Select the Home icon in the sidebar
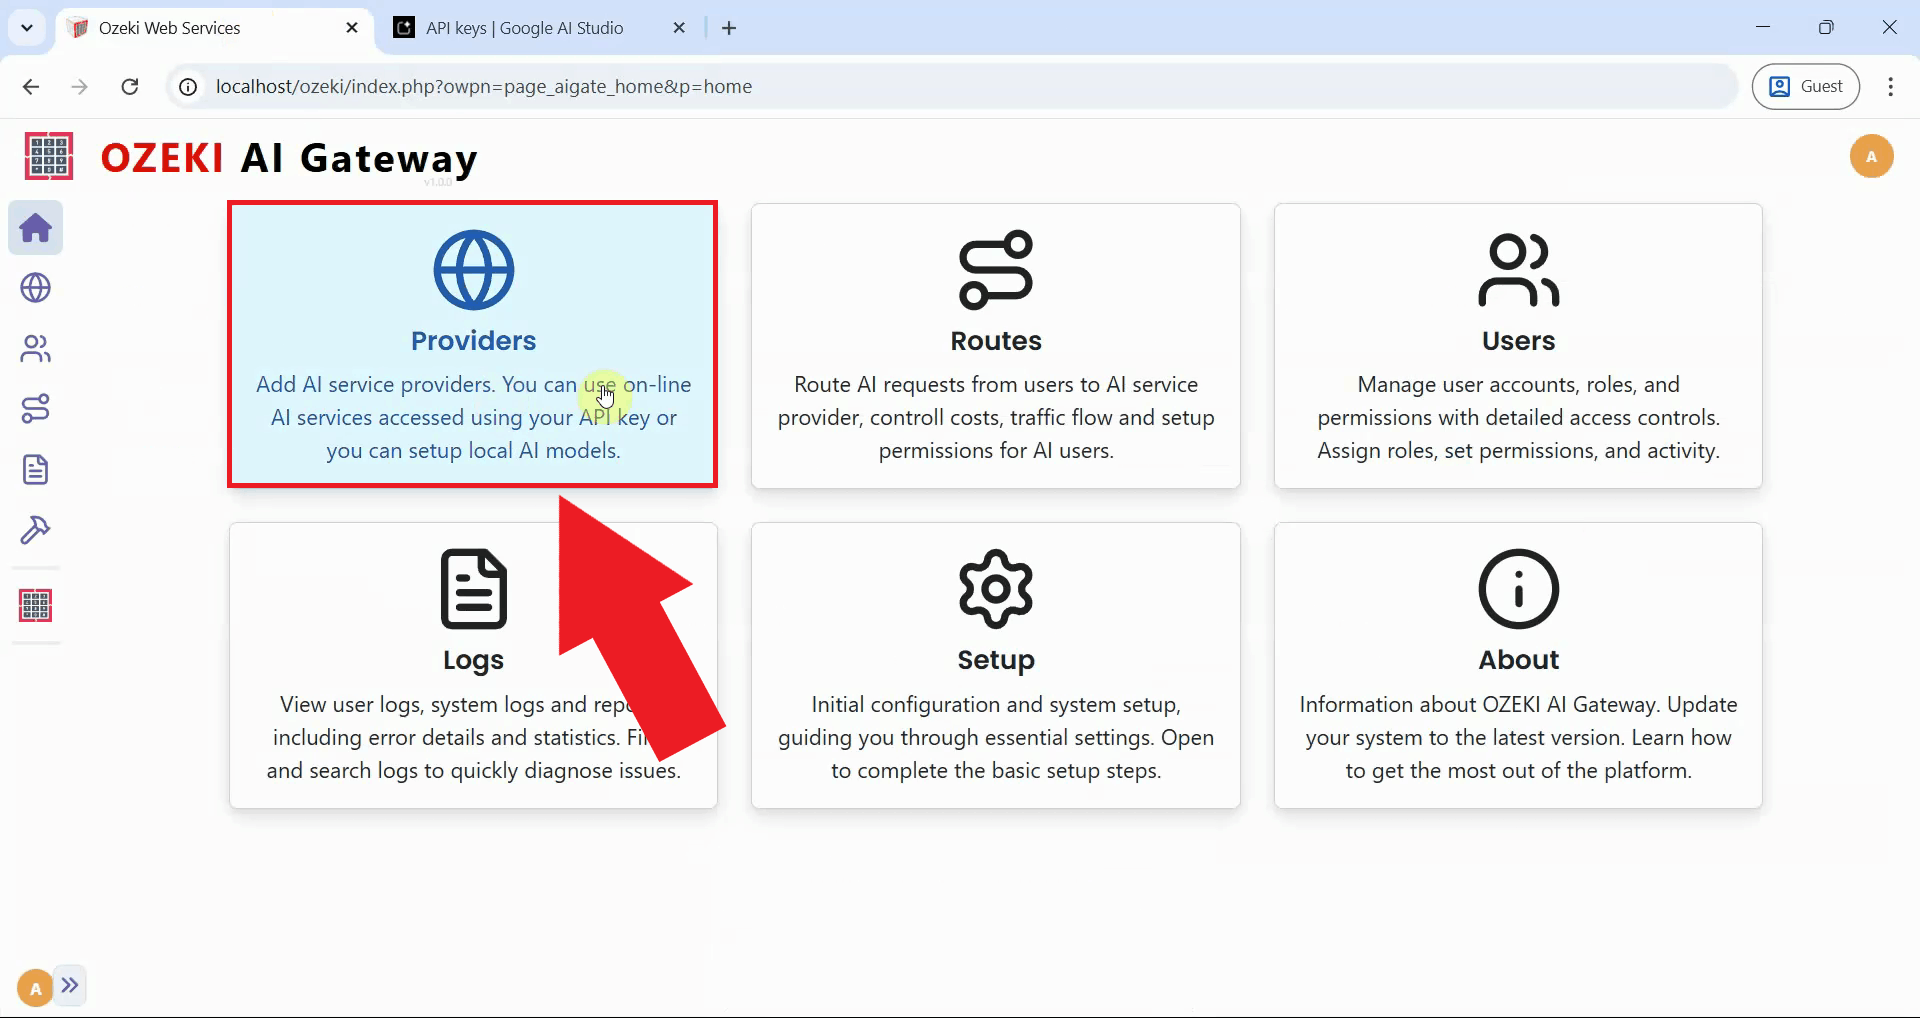This screenshot has height=1018, width=1920. 36,228
